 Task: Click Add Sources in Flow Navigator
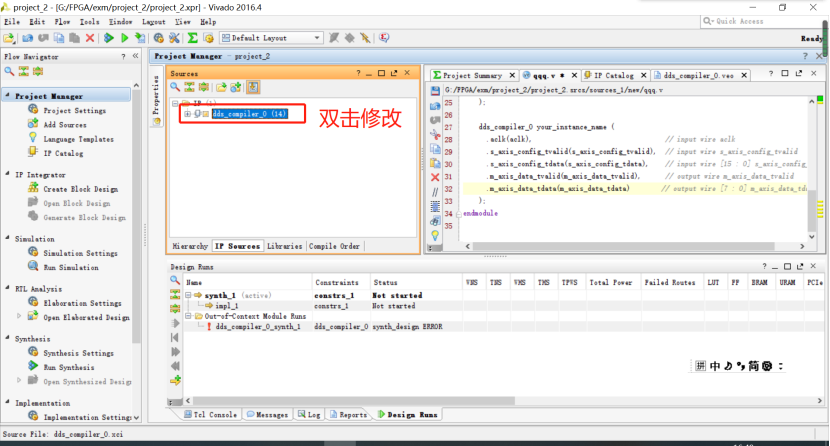pyautogui.click(x=65, y=124)
